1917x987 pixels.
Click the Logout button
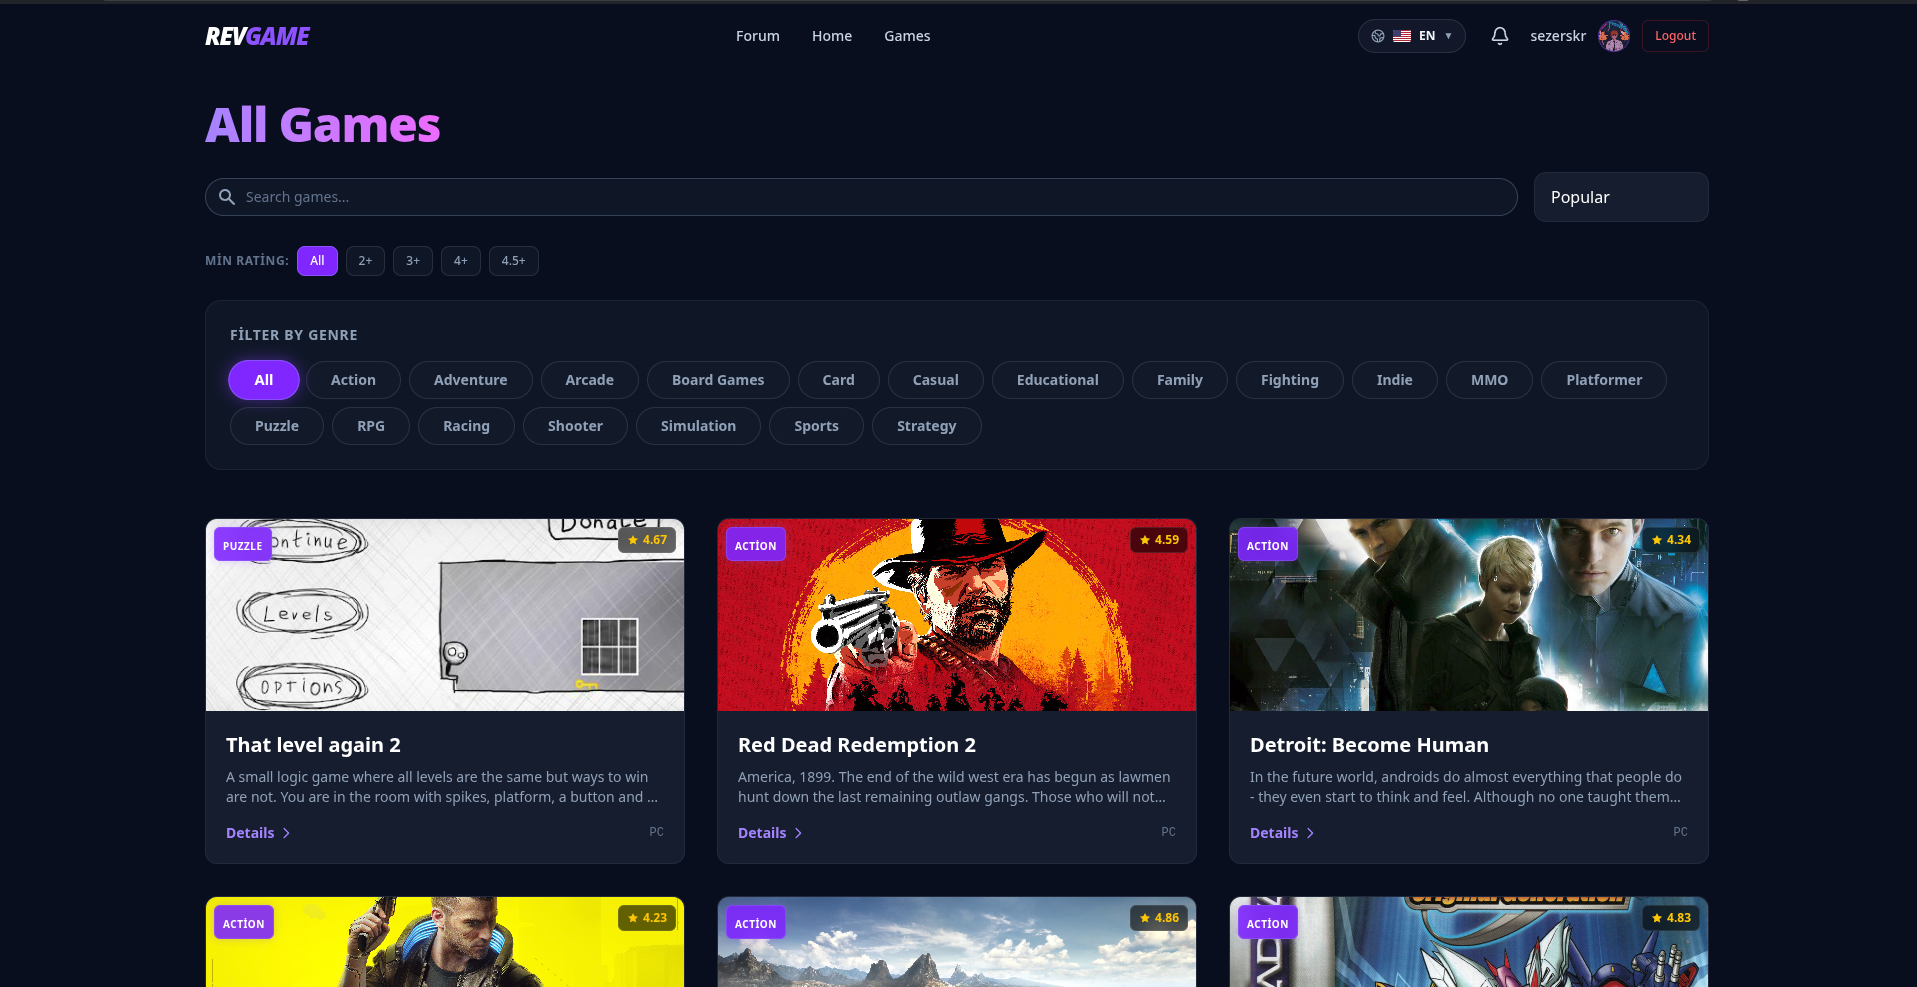click(x=1674, y=35)
